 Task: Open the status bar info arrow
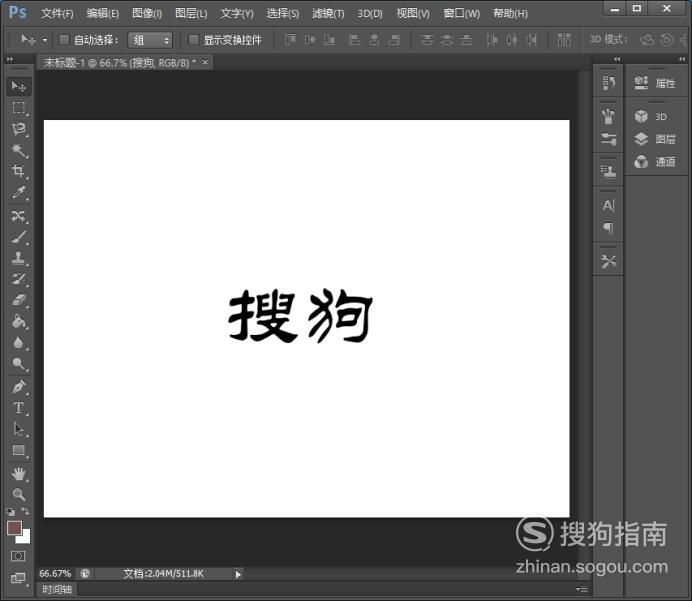[238, 574]
